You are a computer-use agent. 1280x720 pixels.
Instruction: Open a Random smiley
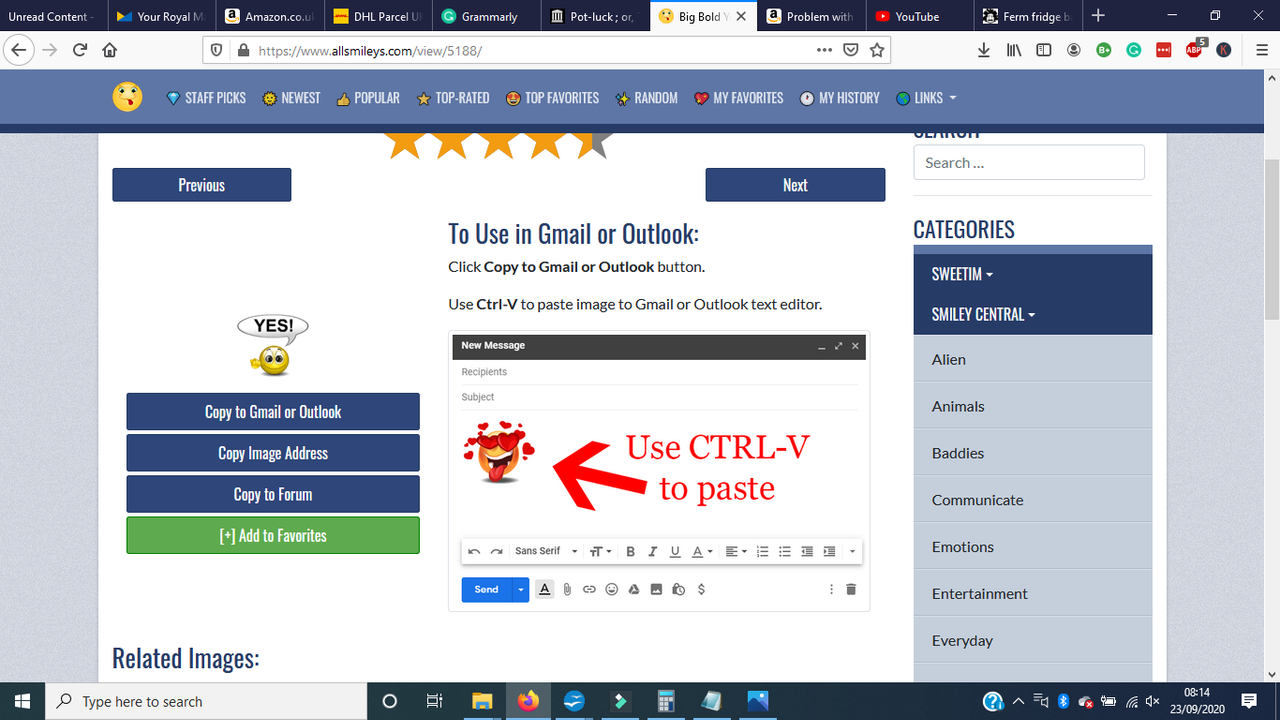coord(646,98)
